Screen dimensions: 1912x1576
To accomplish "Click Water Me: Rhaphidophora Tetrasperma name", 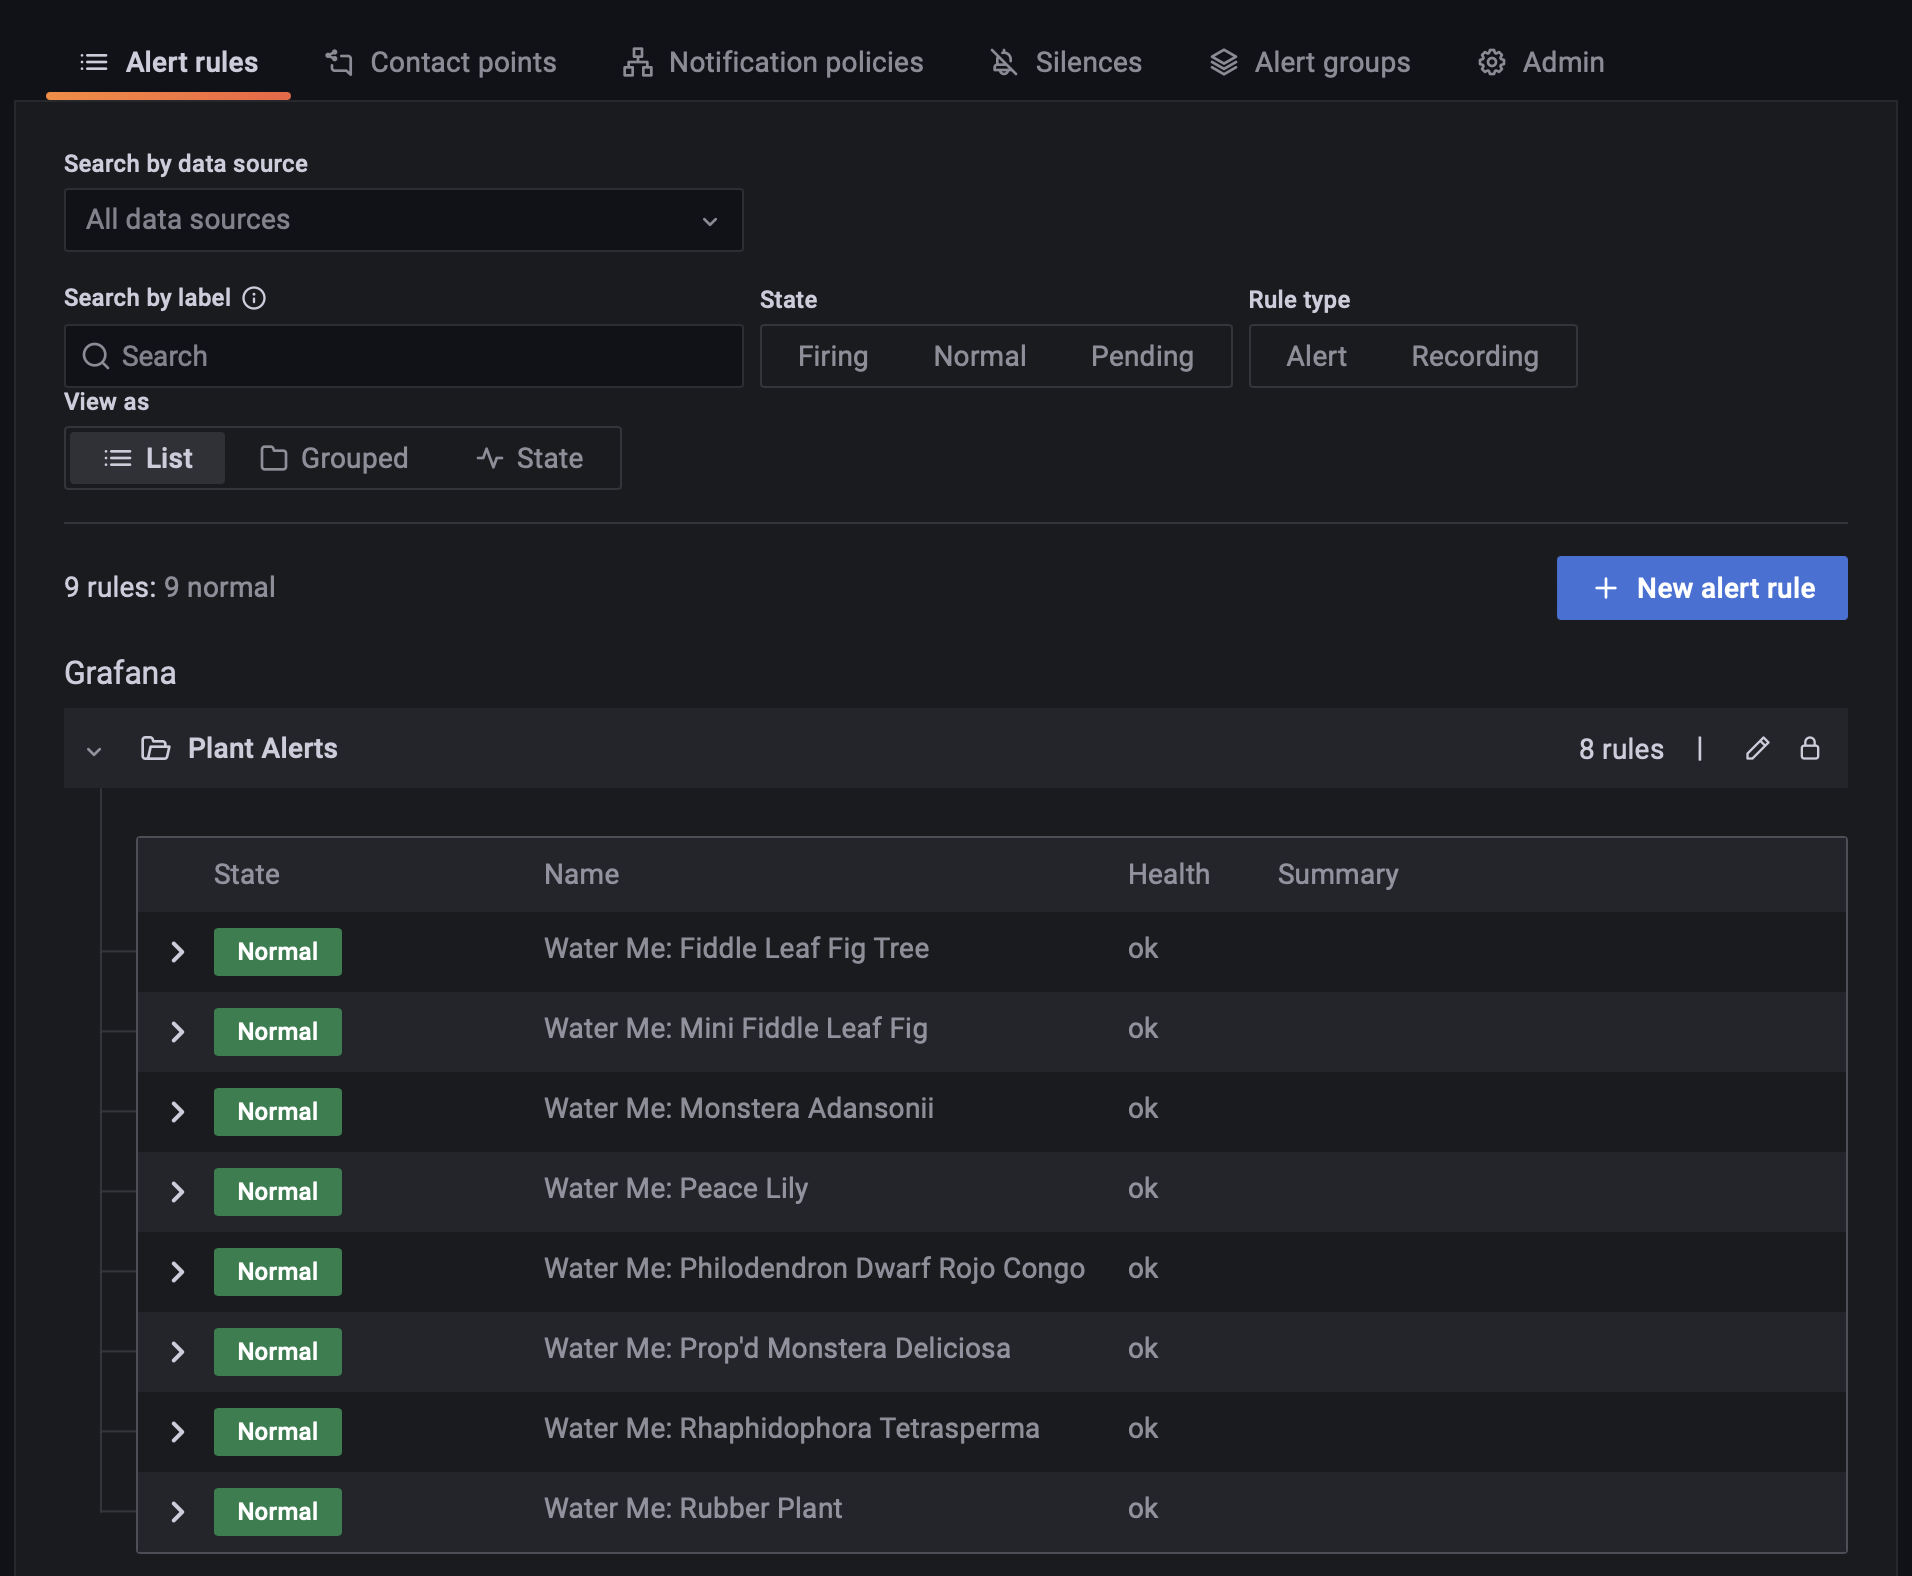I will coord(791,1428).
